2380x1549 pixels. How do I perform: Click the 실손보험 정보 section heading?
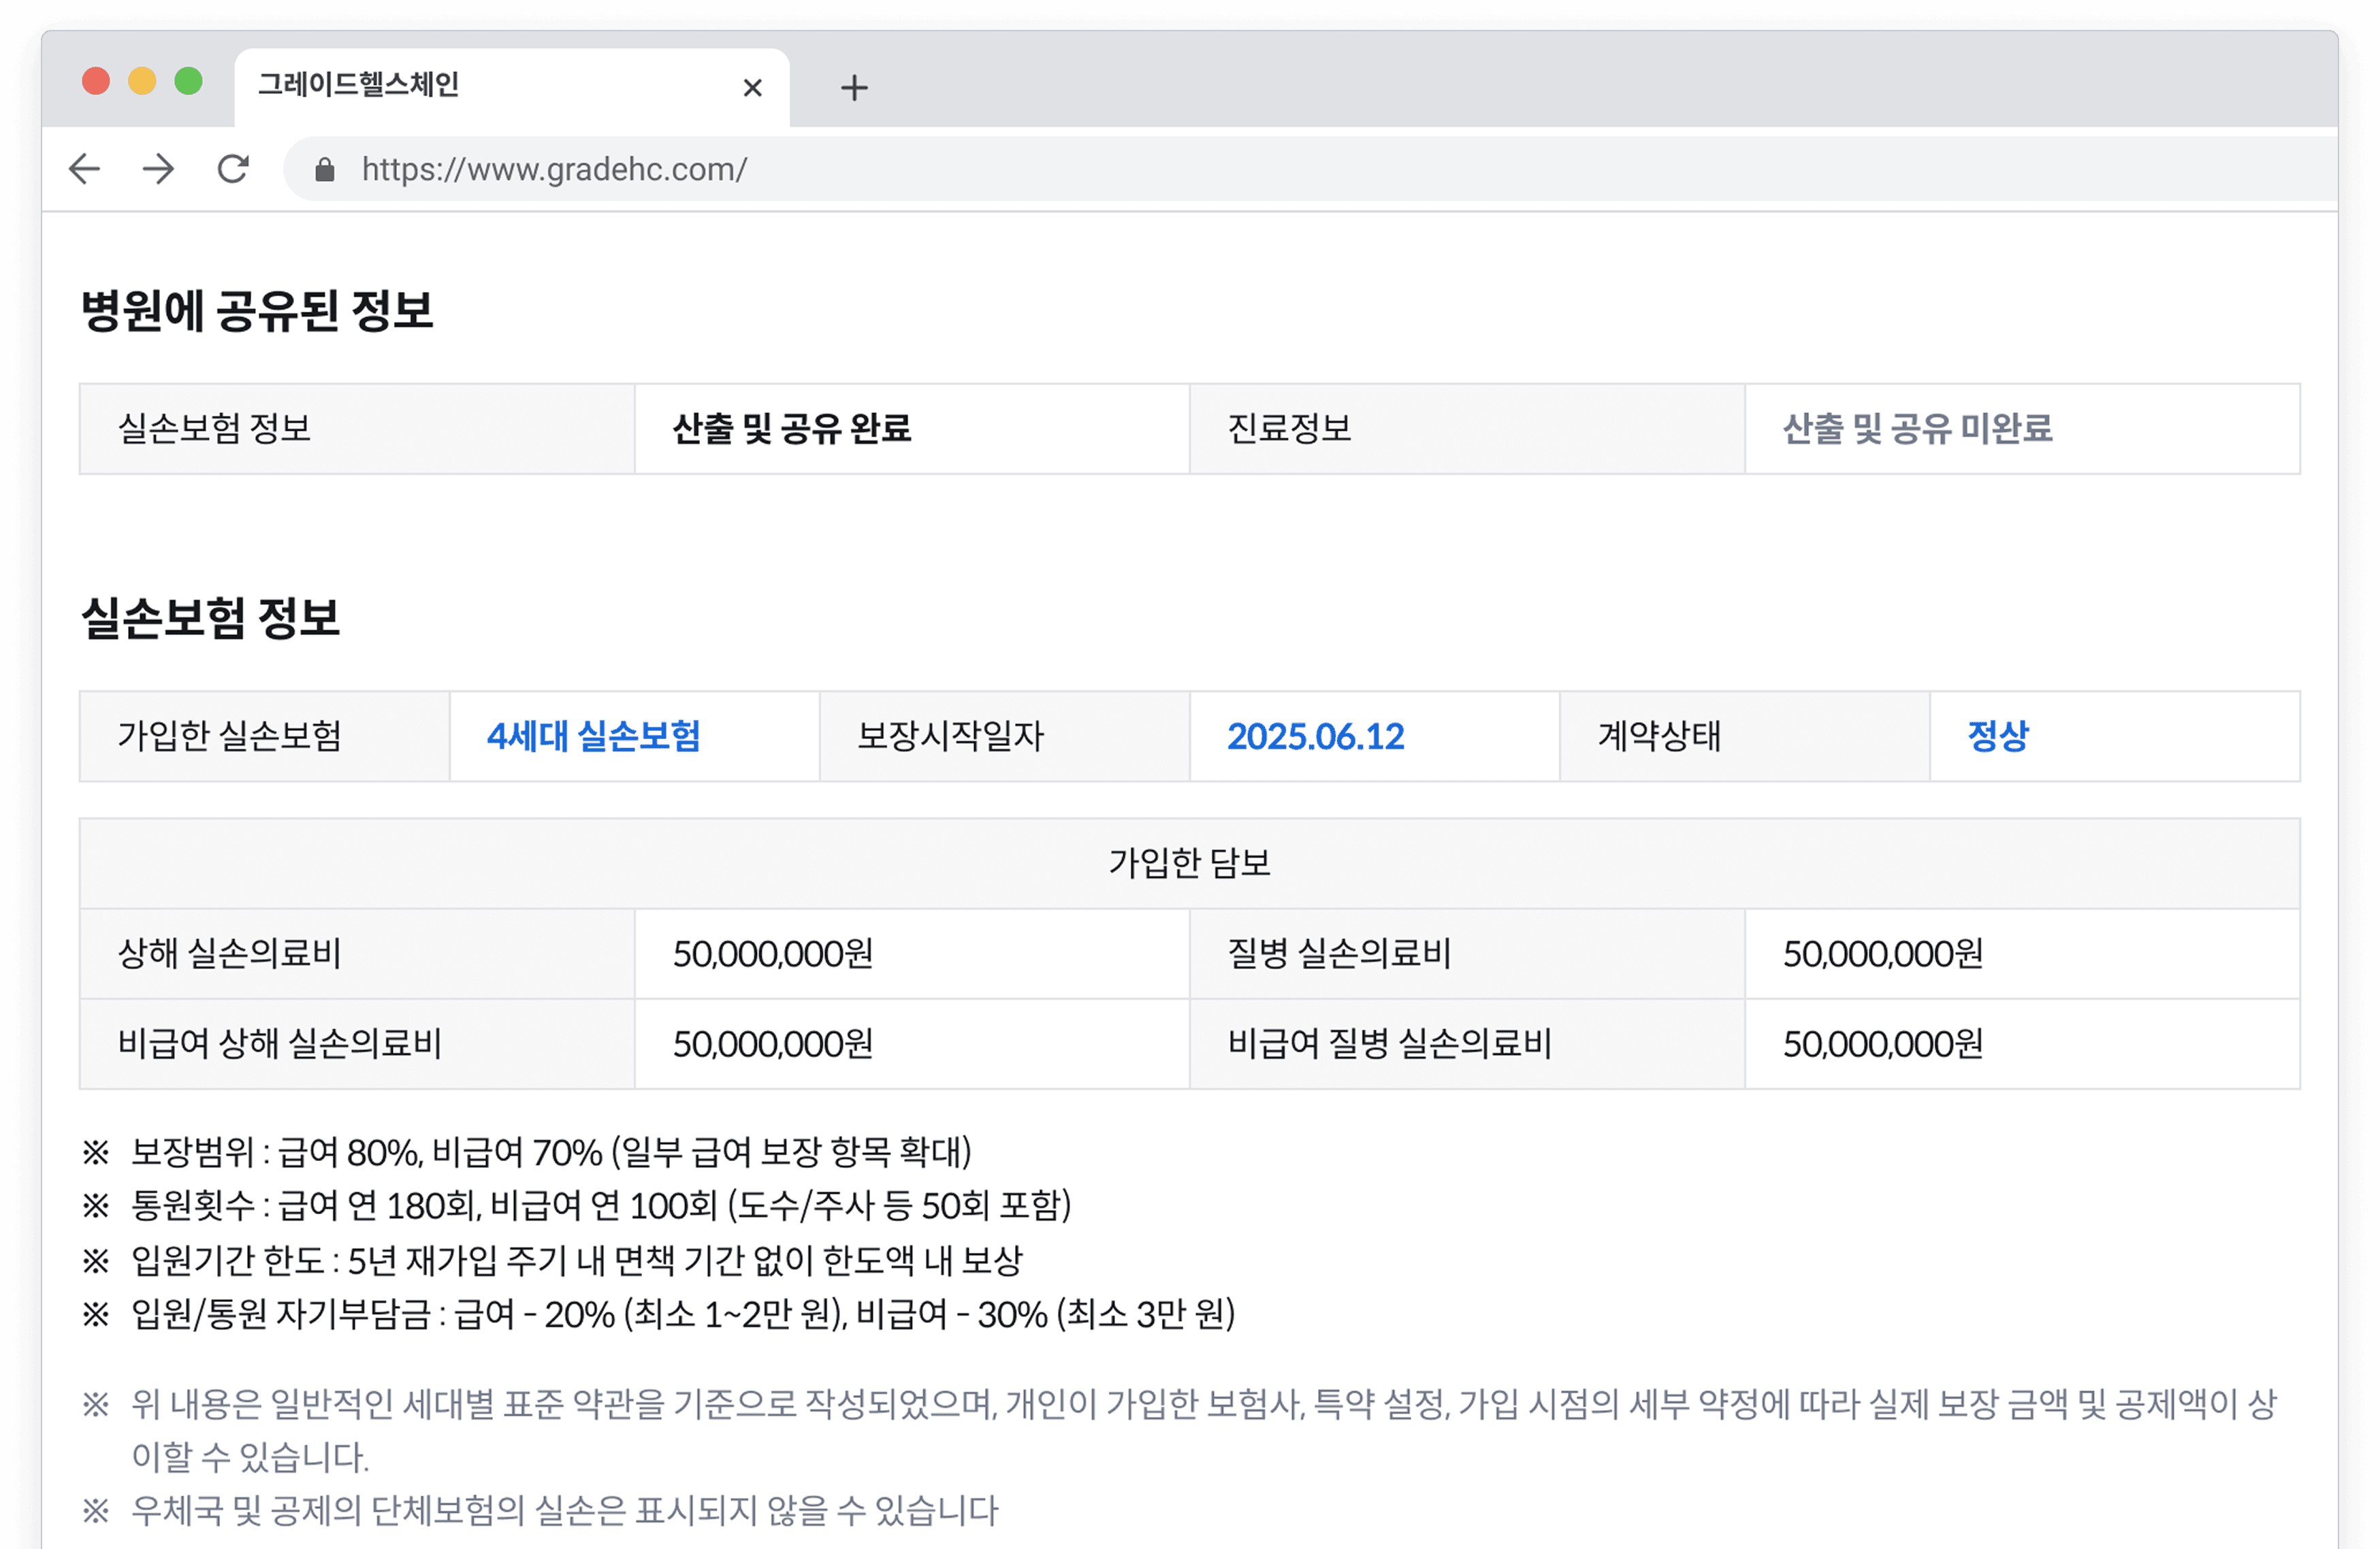coord(210,618)
